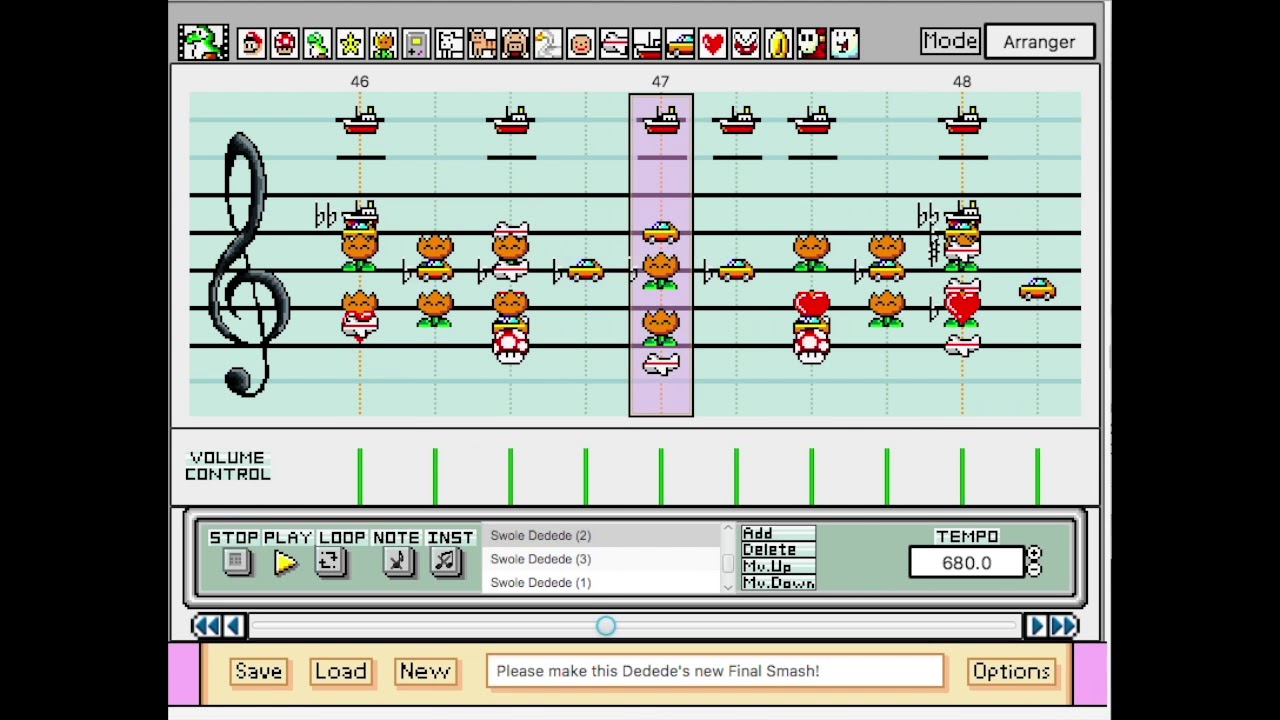Select Swole Dedede (1) in the list
The height and width of the screenshot is (720, 1280).
coord(601,582)
